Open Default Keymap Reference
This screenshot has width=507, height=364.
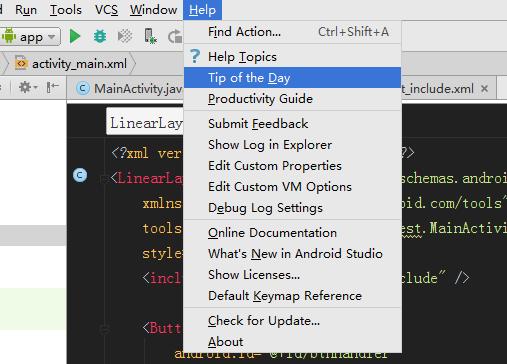coord(292,296)
